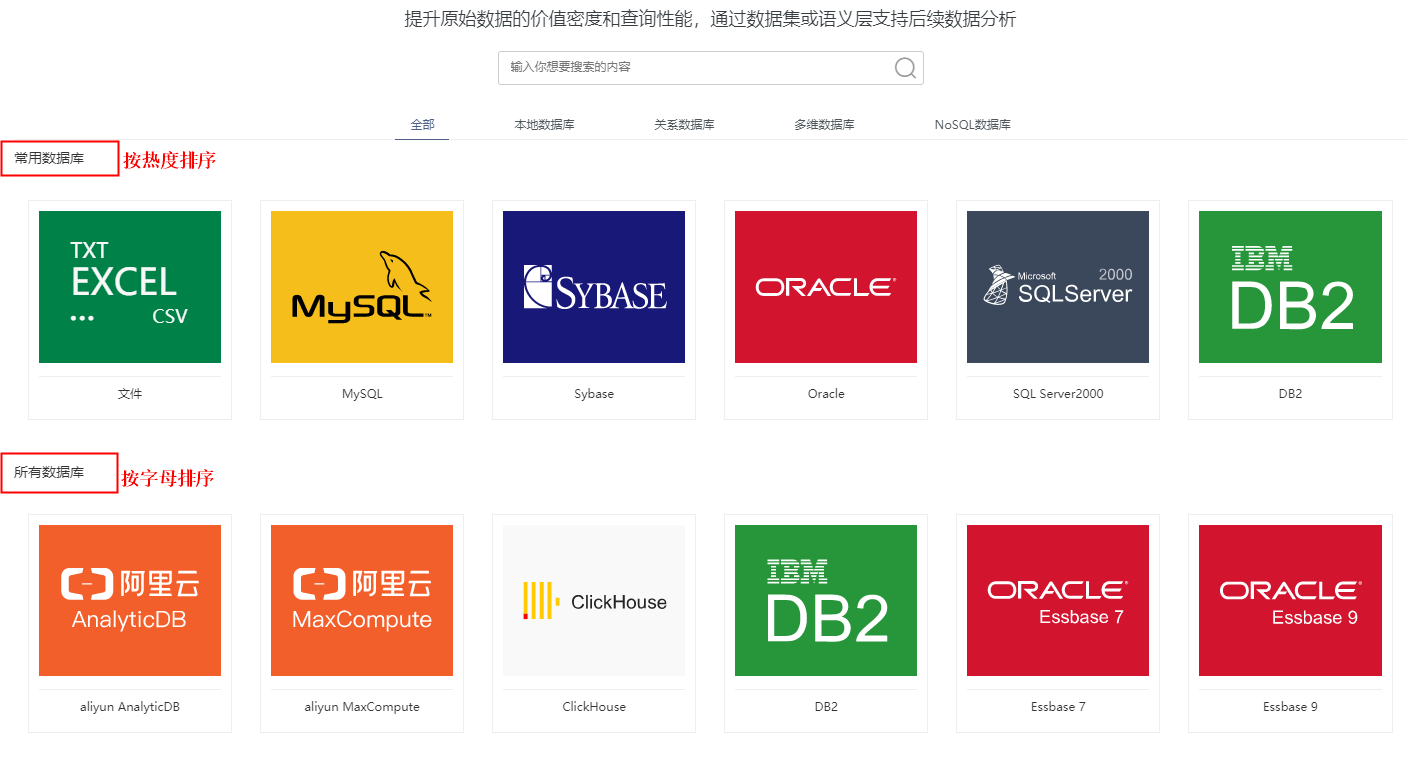
Task: Open the IBM DB2 logo in common databases
Action: (x=1290, y=287)
